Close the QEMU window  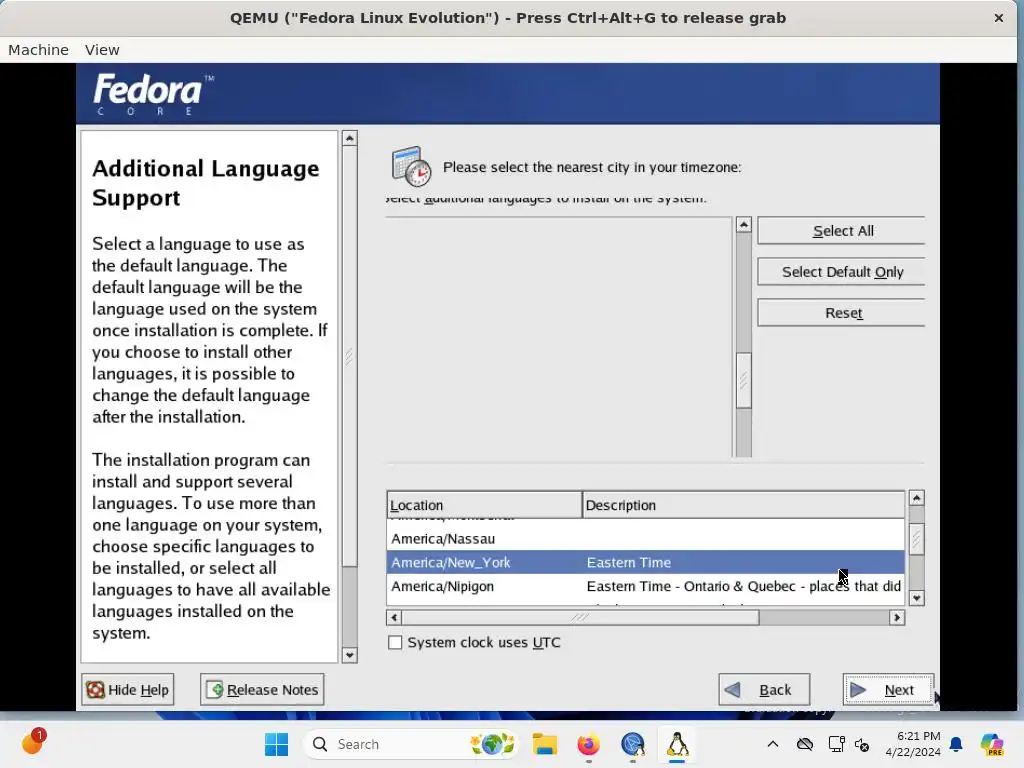click(999, 18)
